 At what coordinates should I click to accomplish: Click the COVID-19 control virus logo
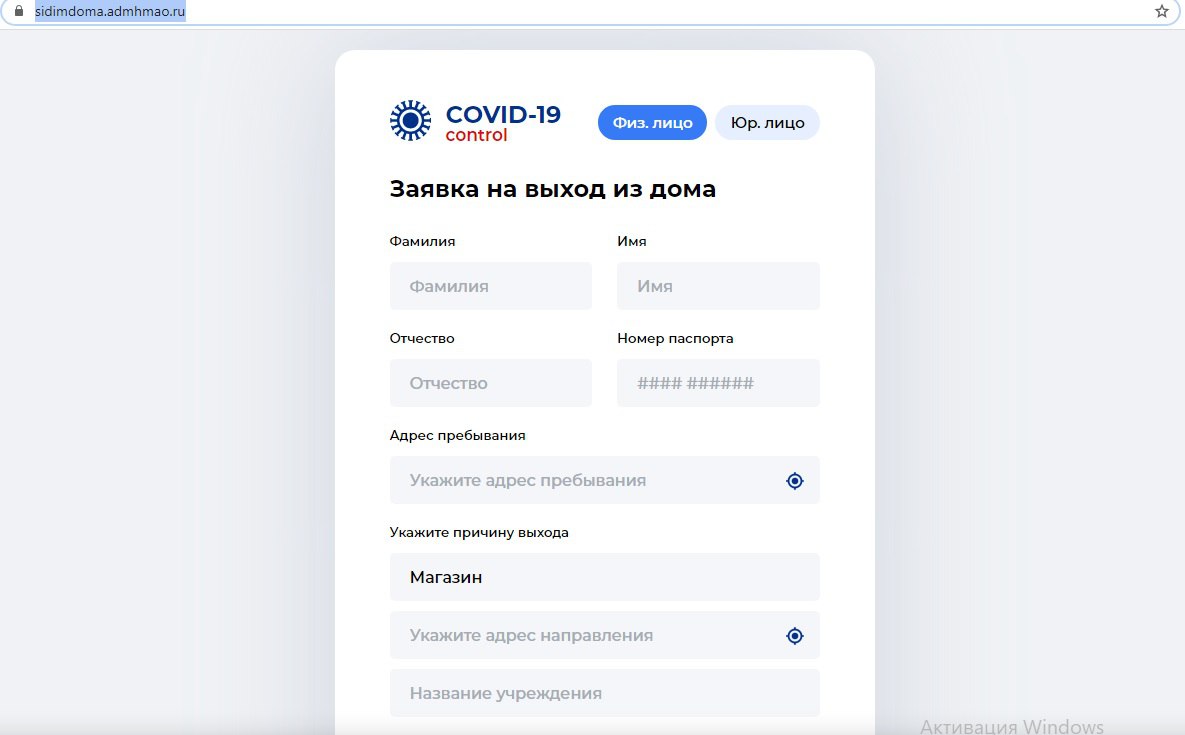[x=410, y=121]
